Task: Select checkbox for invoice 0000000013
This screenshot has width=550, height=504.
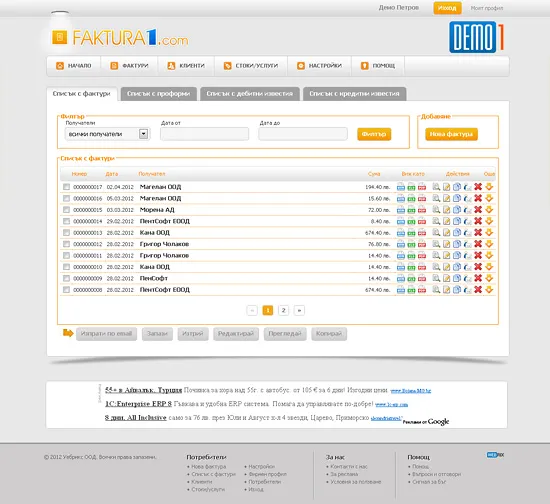Action: tap(66, 233)
